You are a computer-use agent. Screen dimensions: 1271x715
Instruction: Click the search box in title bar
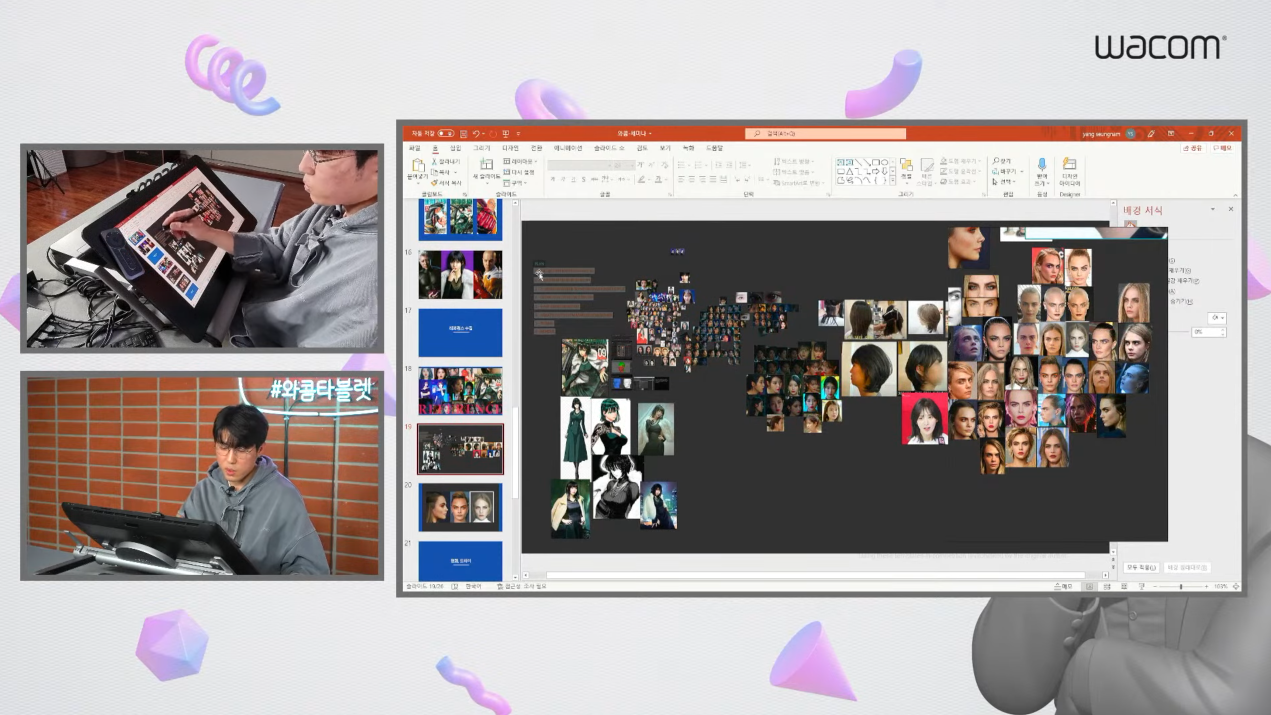pyautogui.click(x=826, y=133)
